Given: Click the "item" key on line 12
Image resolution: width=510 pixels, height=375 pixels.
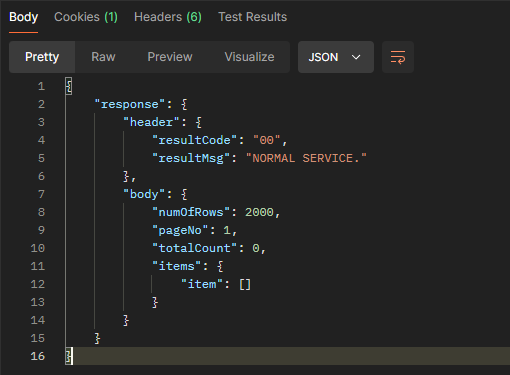Looking at the screenshot, I should point(202,284).
